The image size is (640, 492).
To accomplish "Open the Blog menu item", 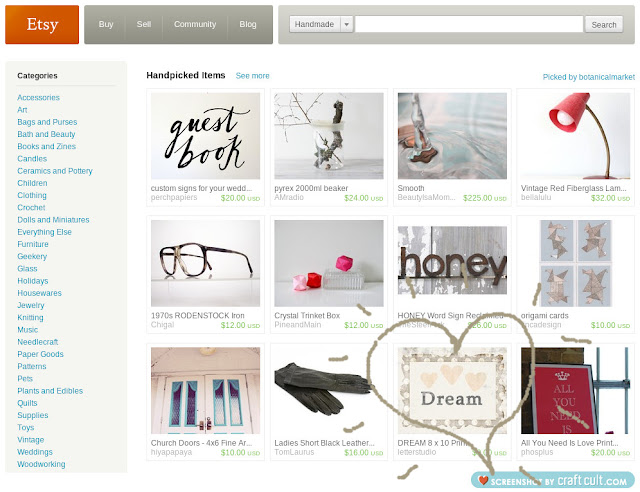I will [248, 24].
